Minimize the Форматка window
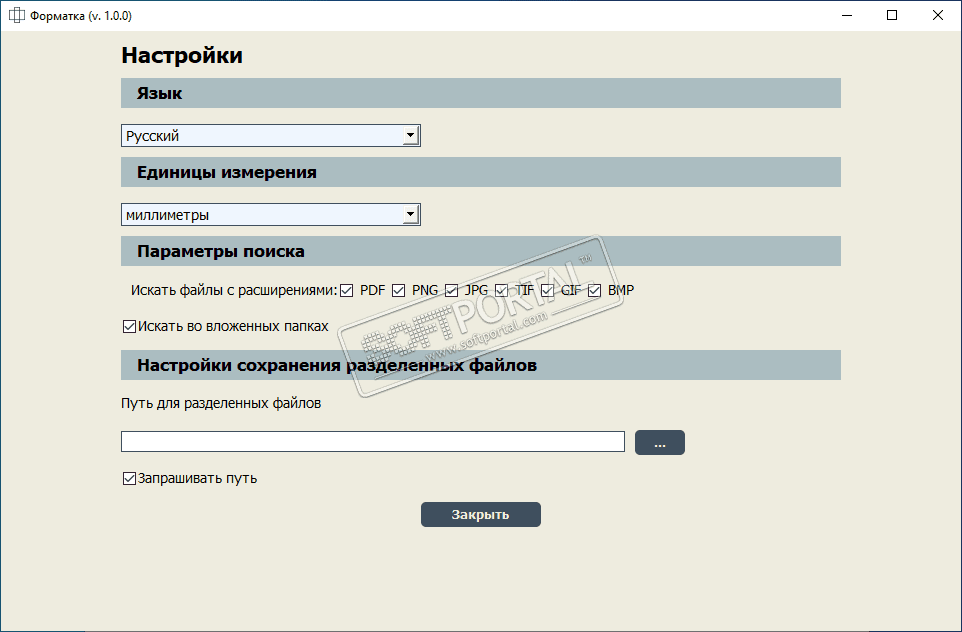This screenshot has width=962, height=632. [847, 15]
